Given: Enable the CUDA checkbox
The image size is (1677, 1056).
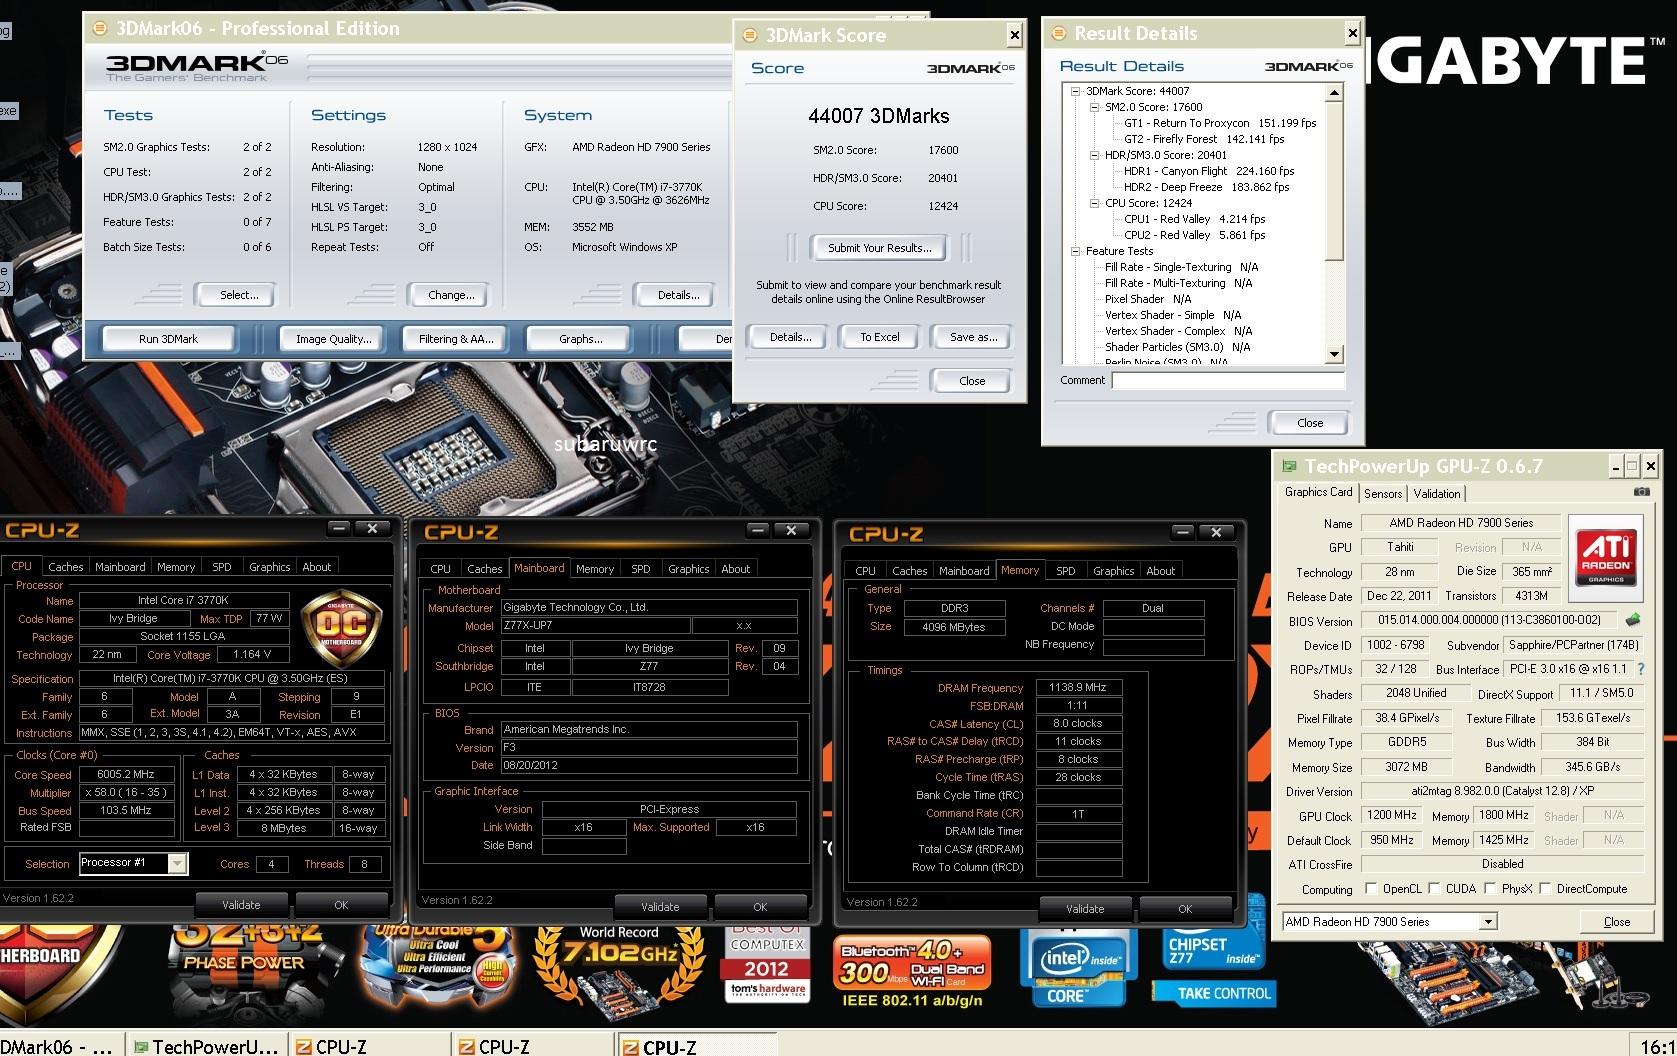Looking at the screenshot, I should 1434,888.
